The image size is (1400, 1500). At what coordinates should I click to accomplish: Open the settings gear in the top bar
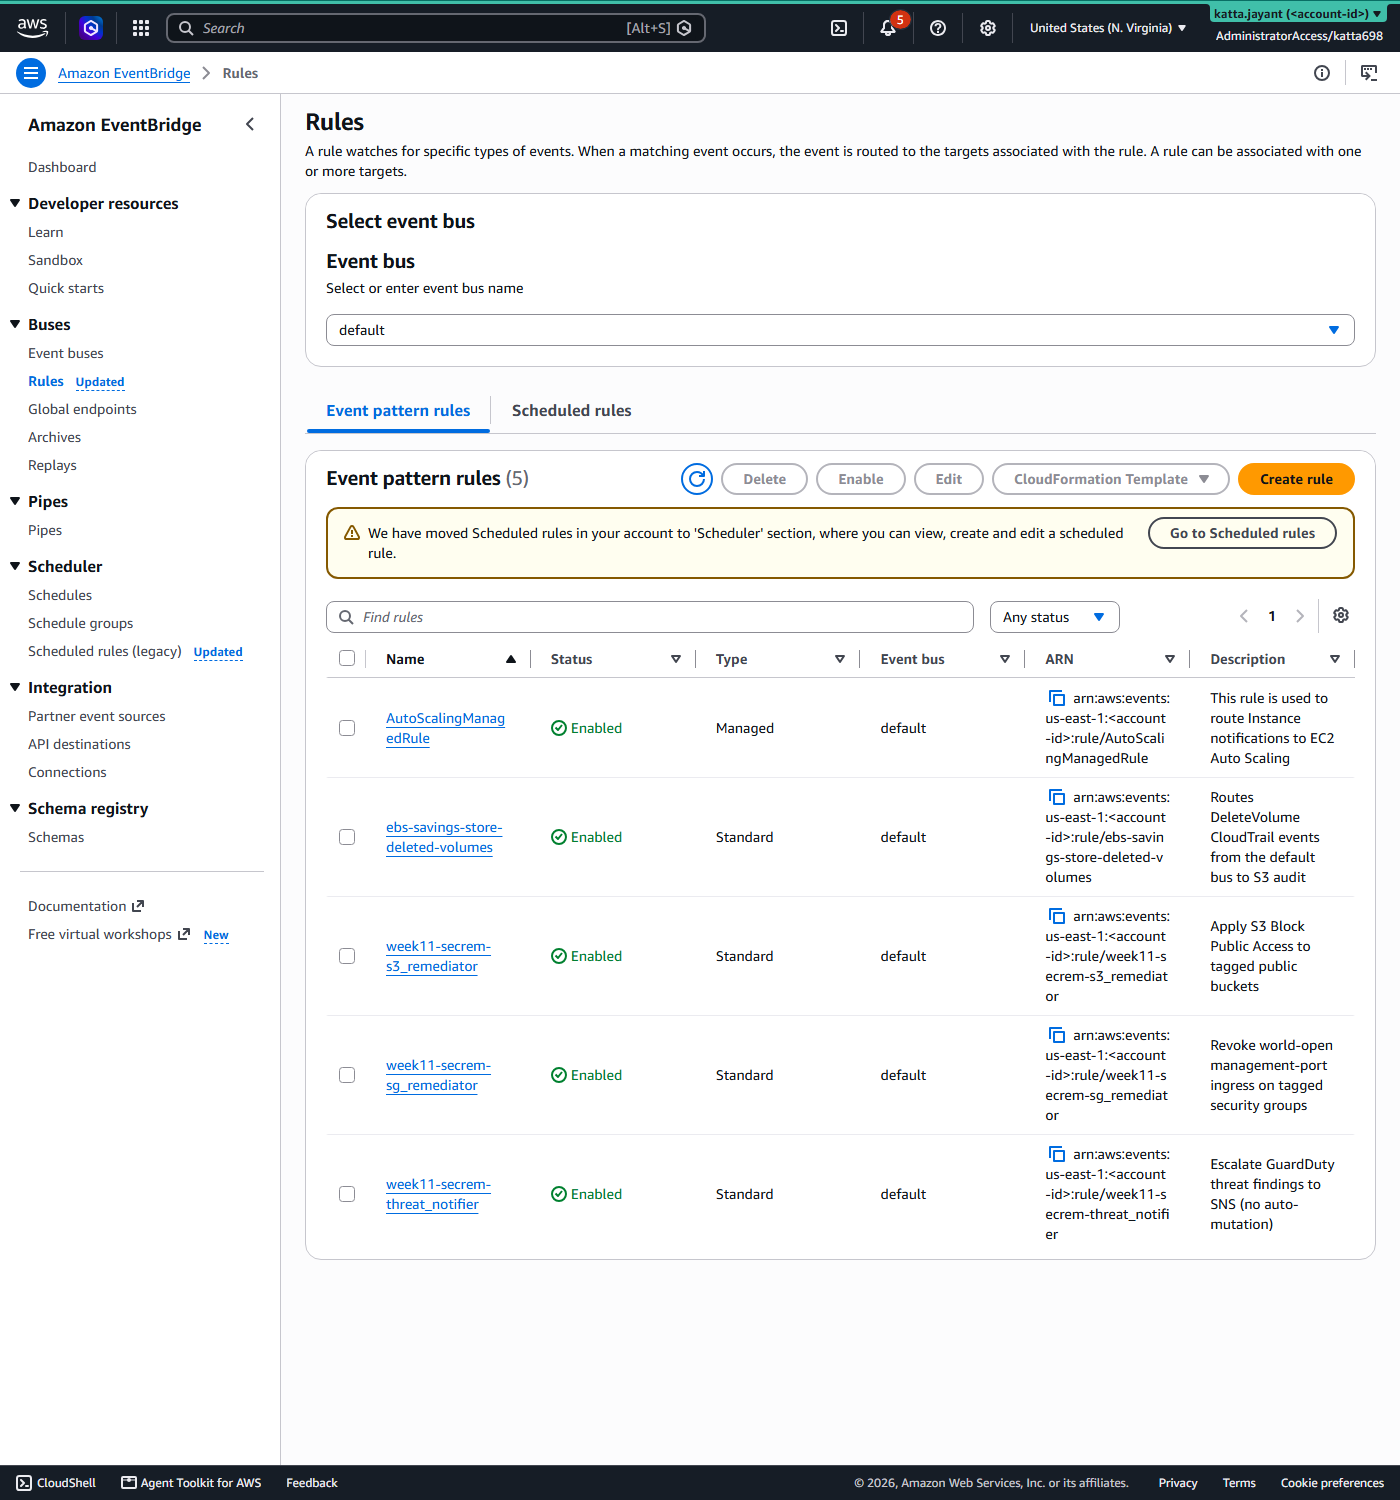[x=988, y=28]
